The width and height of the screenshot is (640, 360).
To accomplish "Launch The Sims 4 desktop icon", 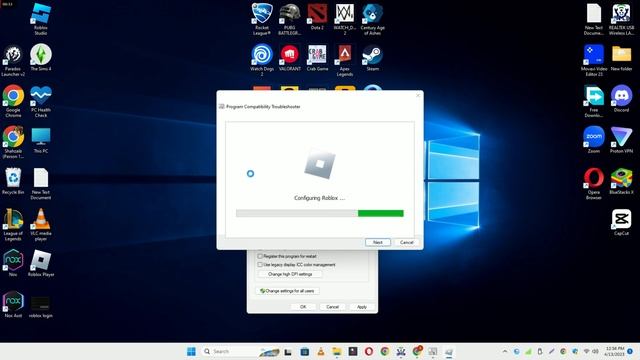I will (41, 58).
